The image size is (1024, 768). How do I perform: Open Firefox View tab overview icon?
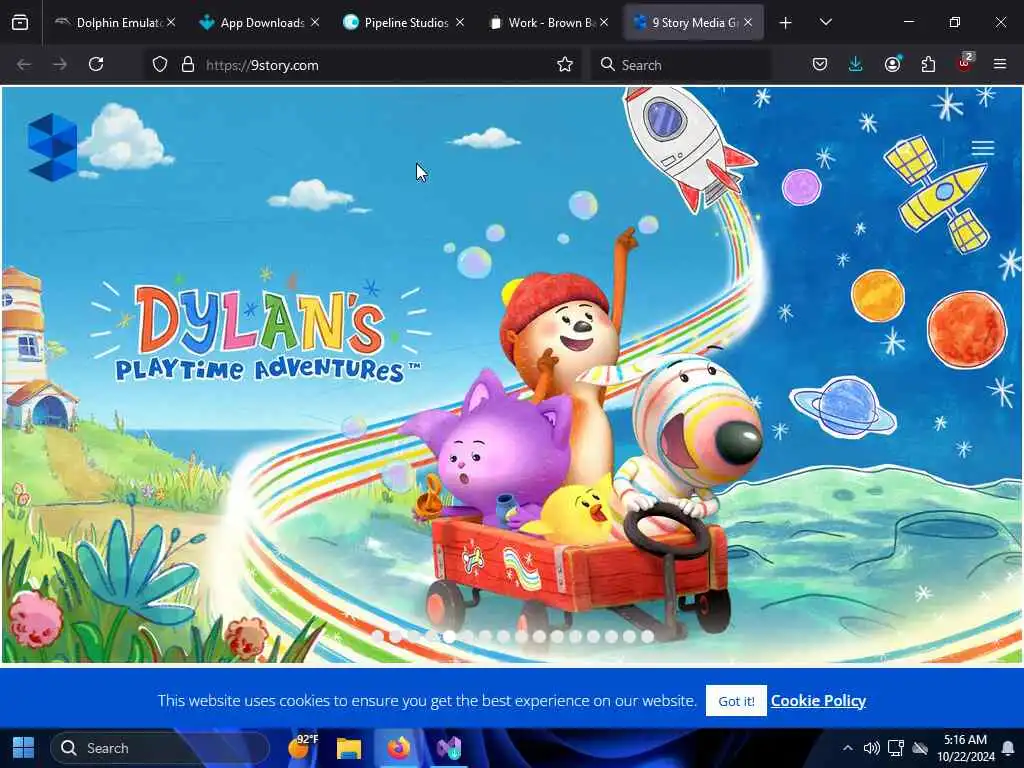[20, 22]
